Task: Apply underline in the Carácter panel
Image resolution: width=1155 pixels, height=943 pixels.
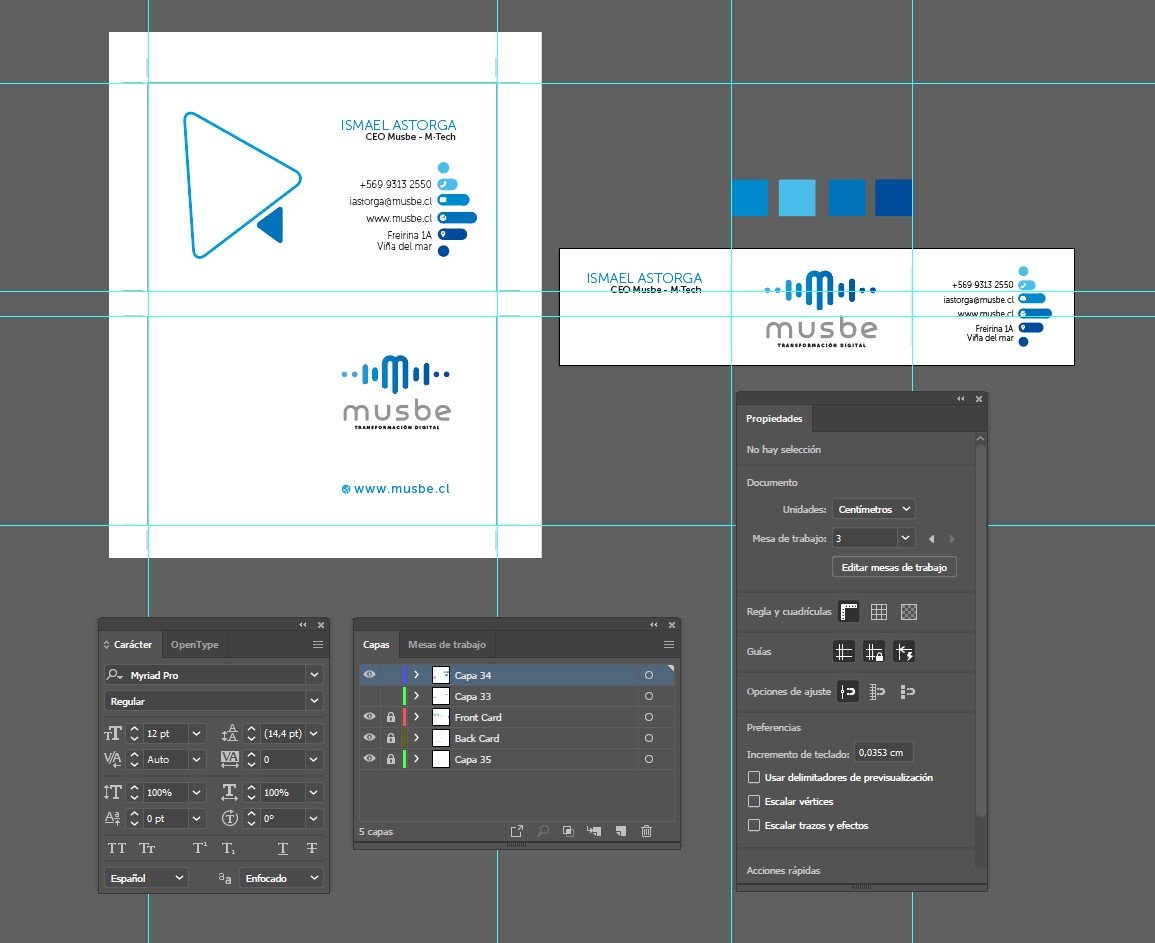Action: click(x=283, y=848)
